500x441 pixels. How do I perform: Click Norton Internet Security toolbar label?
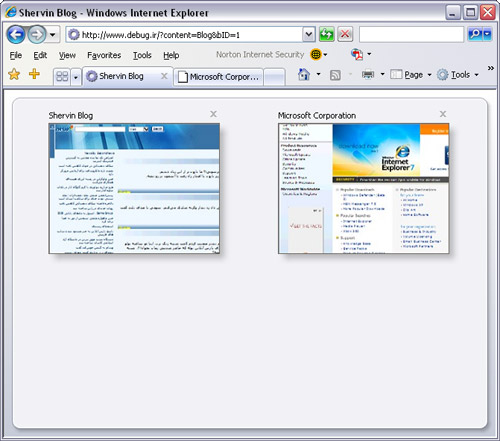click(260, 55)
